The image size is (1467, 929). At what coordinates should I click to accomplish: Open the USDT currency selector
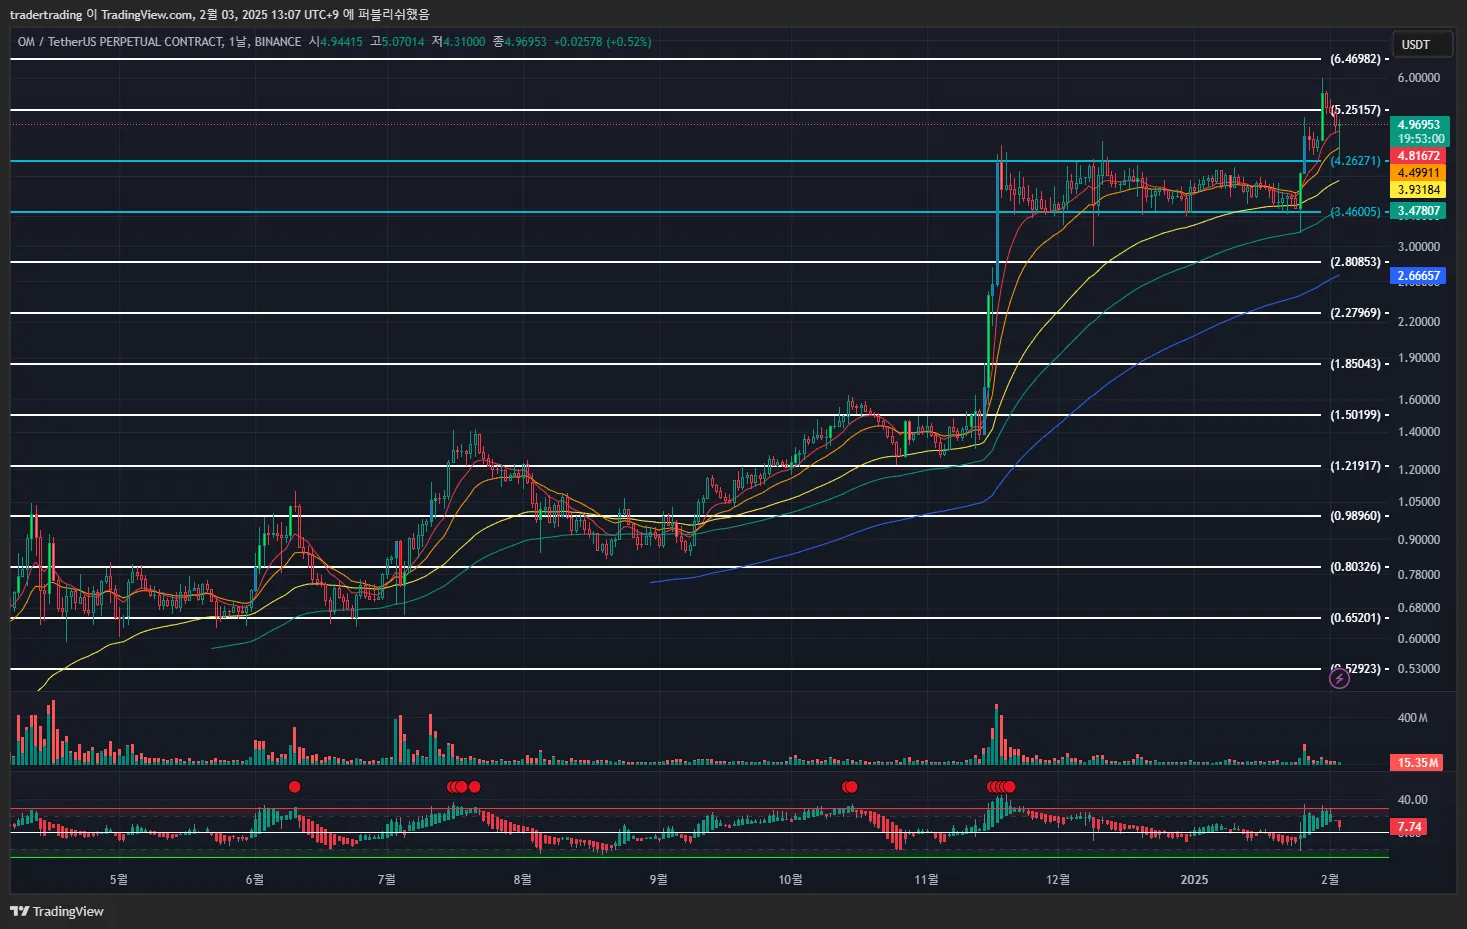point(1422,44)
